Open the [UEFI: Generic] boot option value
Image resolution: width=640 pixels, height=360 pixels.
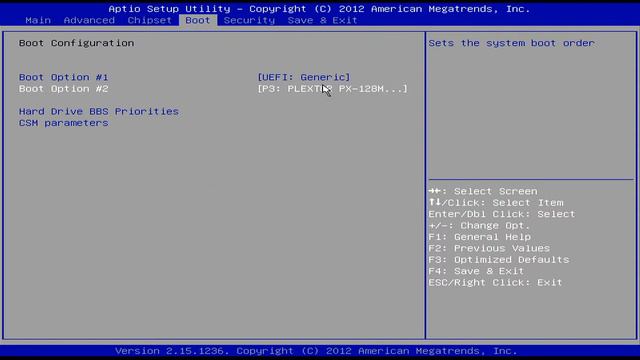[x=304, y=77]
